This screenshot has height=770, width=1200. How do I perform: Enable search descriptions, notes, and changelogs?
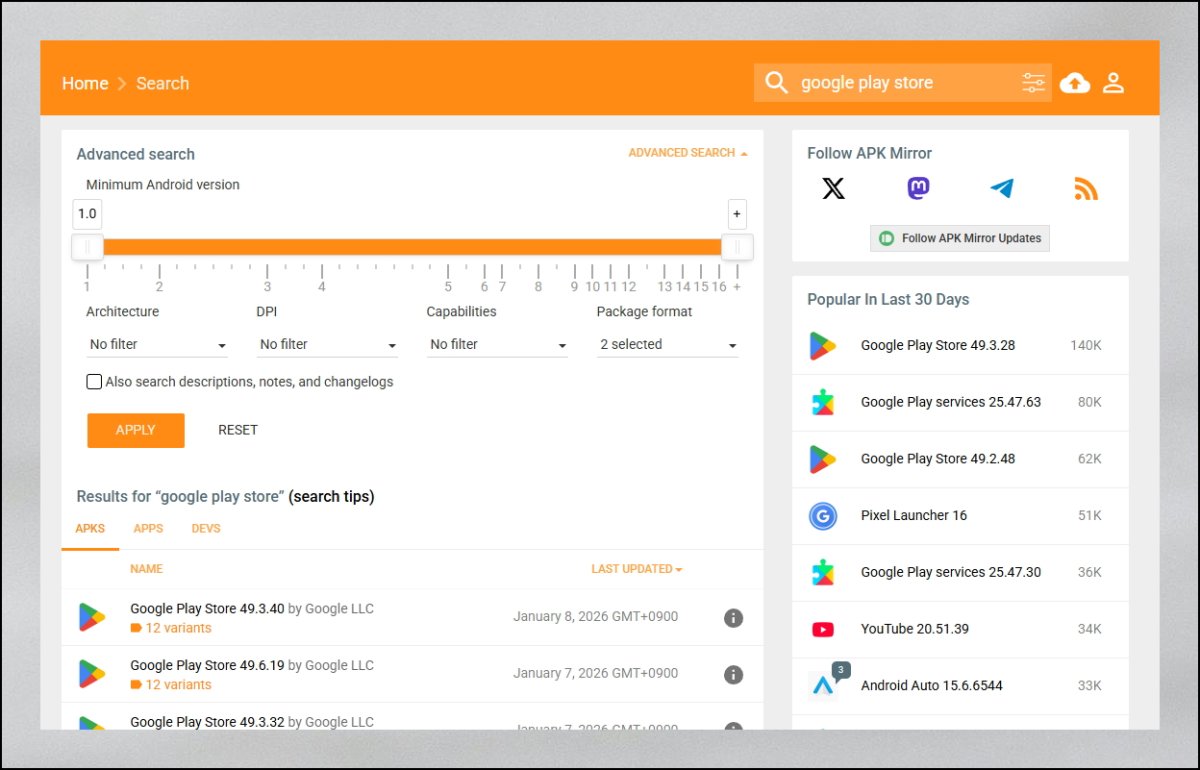(94, 382)
